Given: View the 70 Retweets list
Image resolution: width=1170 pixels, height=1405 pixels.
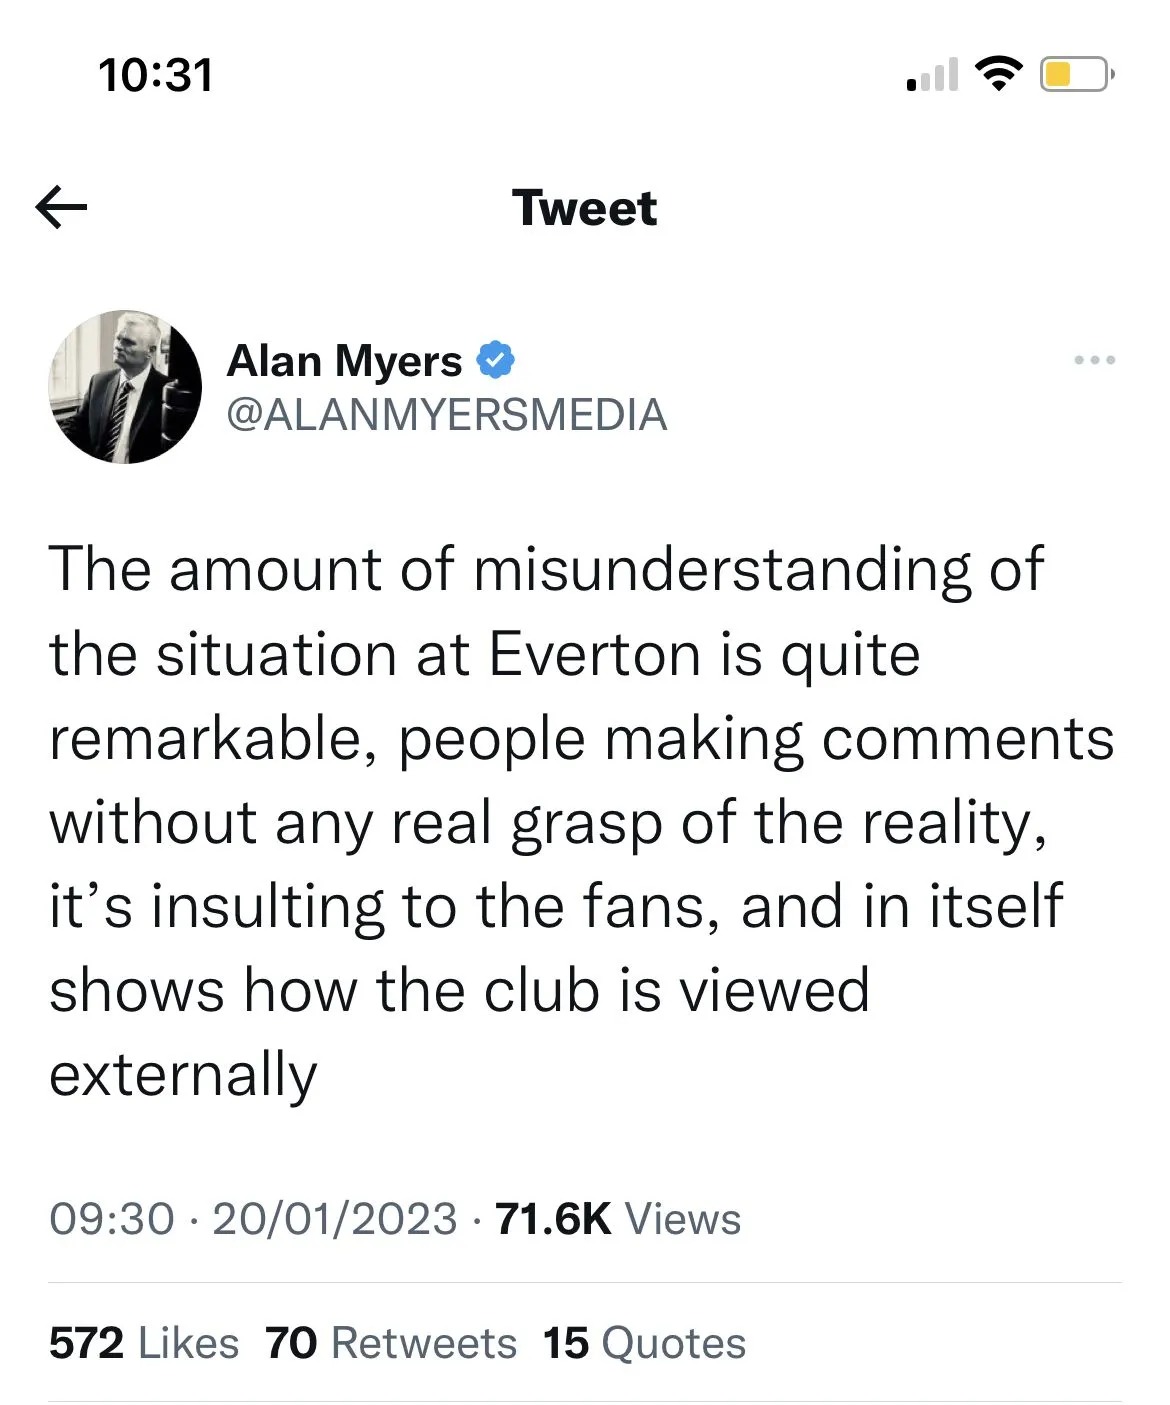Looking at the screenshot, I should (391, 1343).
